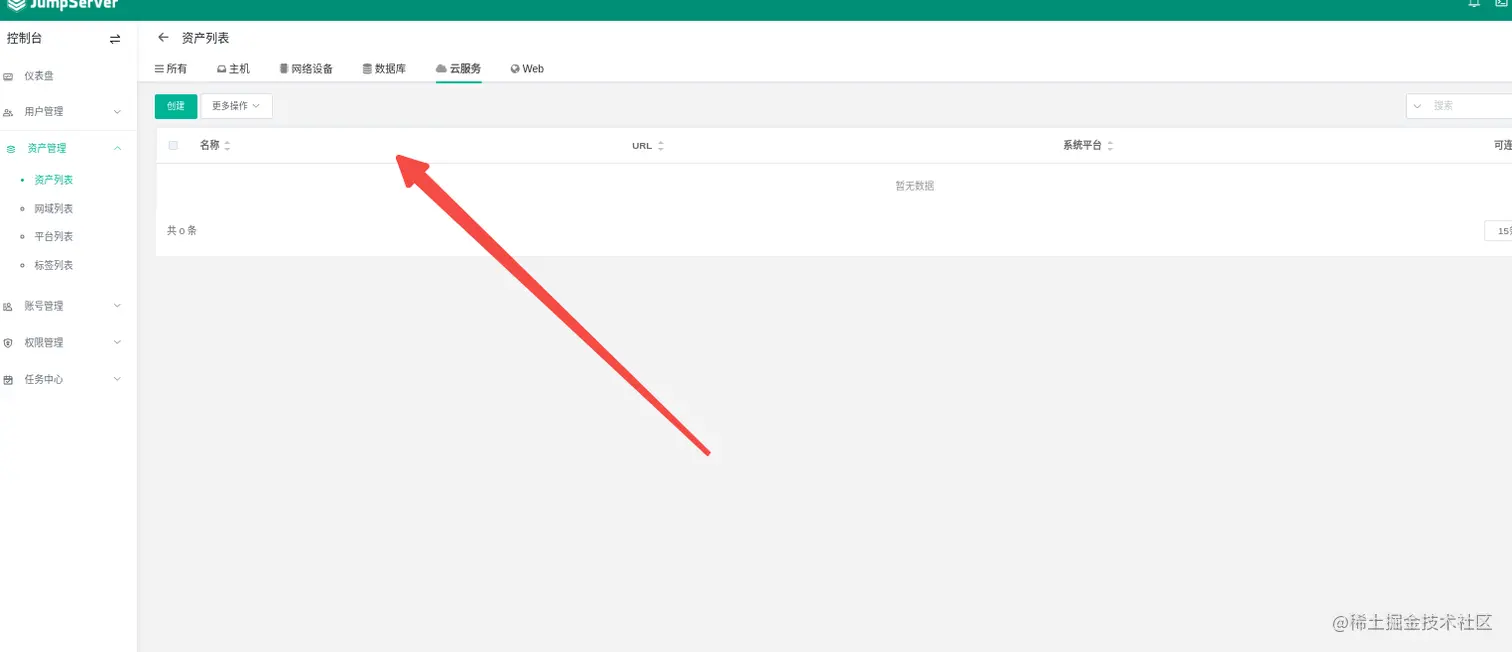Click the JumpServer logo icon
Screen dimensions: 1512x652
[16, 3]
